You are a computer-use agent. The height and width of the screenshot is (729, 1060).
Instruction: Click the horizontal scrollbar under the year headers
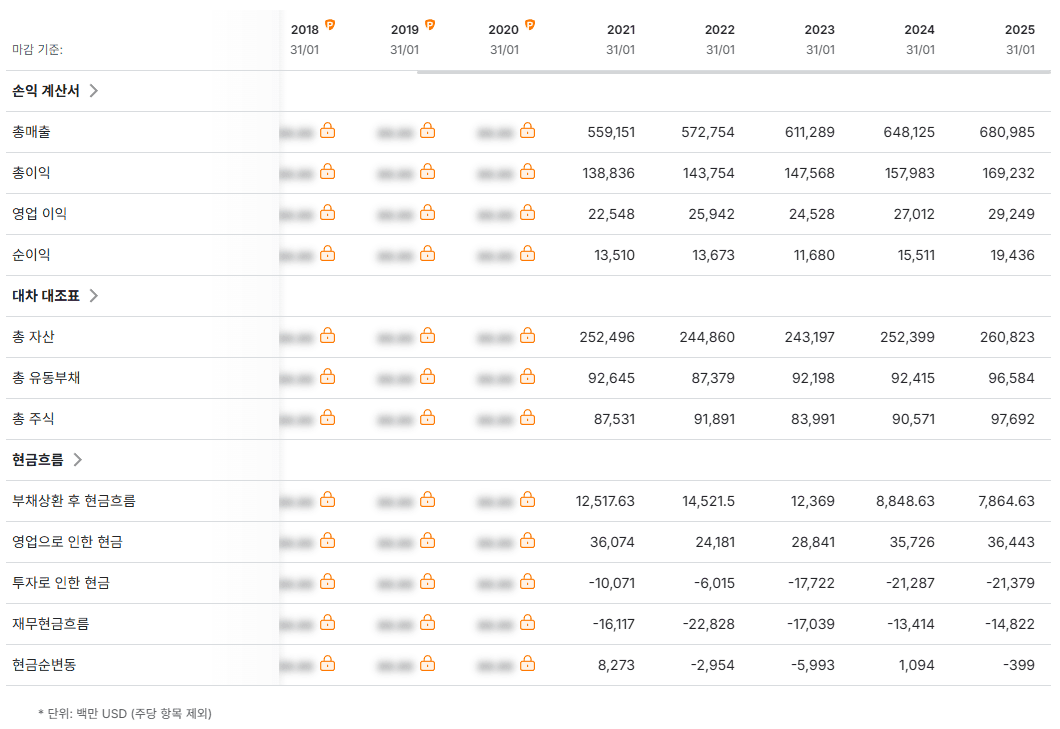coord(733,72)
